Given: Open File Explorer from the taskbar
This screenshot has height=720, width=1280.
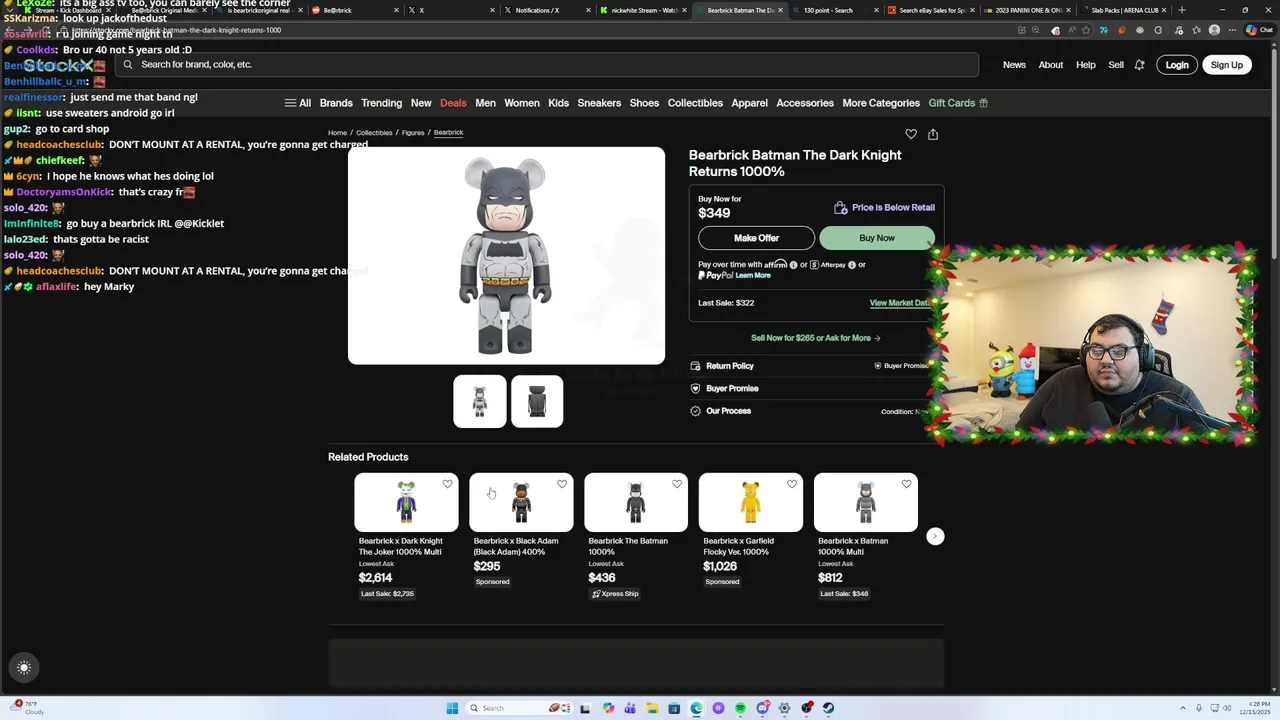Looking at the screenshot, I should [x=652, y=708].
